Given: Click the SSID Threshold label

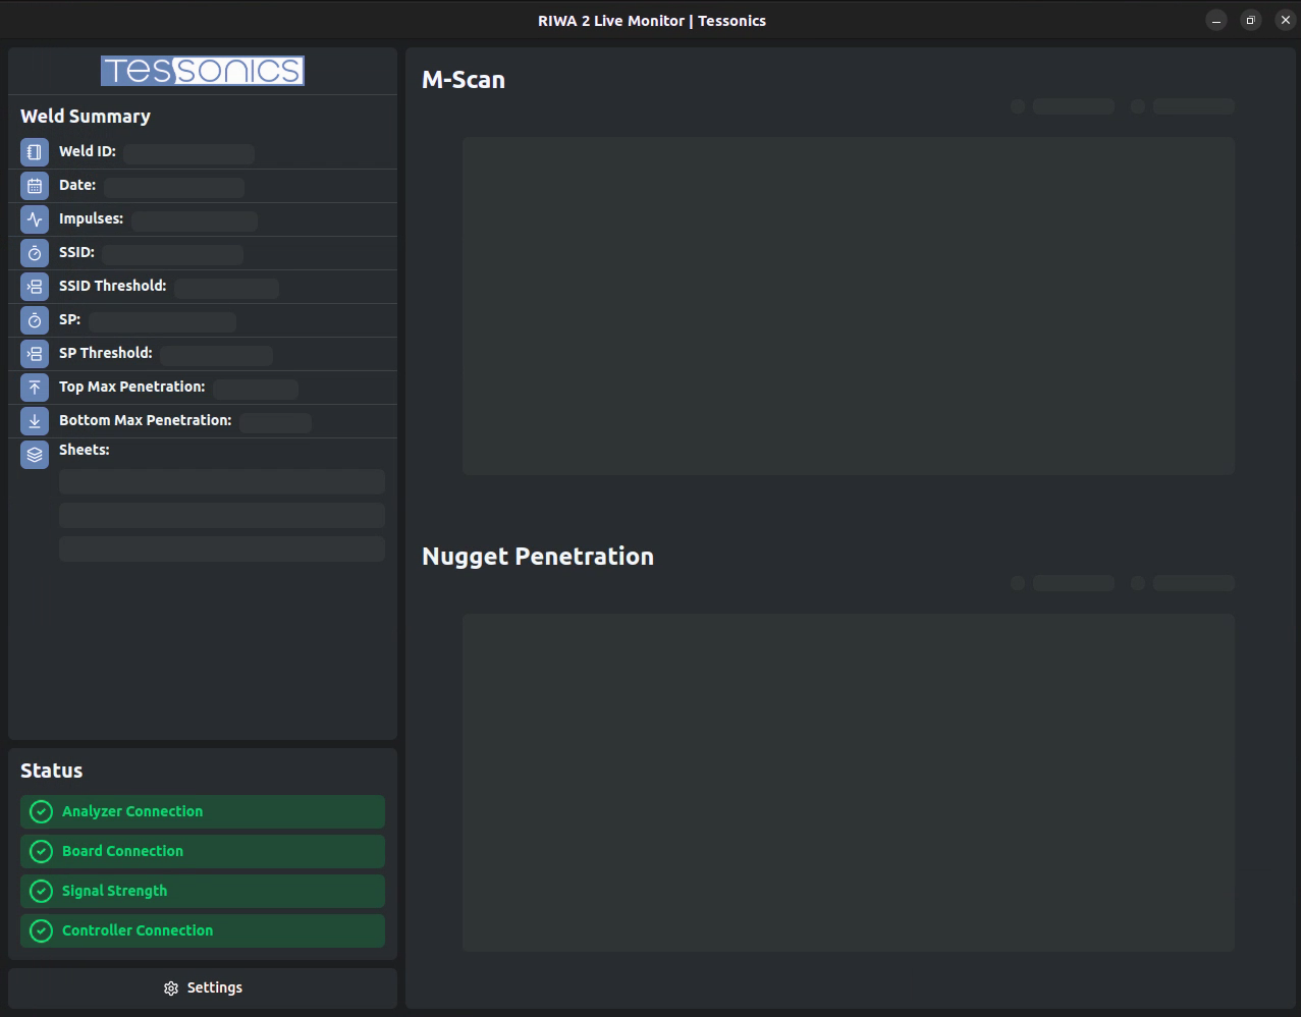Looking at the screenshot, I should [112, 286].
